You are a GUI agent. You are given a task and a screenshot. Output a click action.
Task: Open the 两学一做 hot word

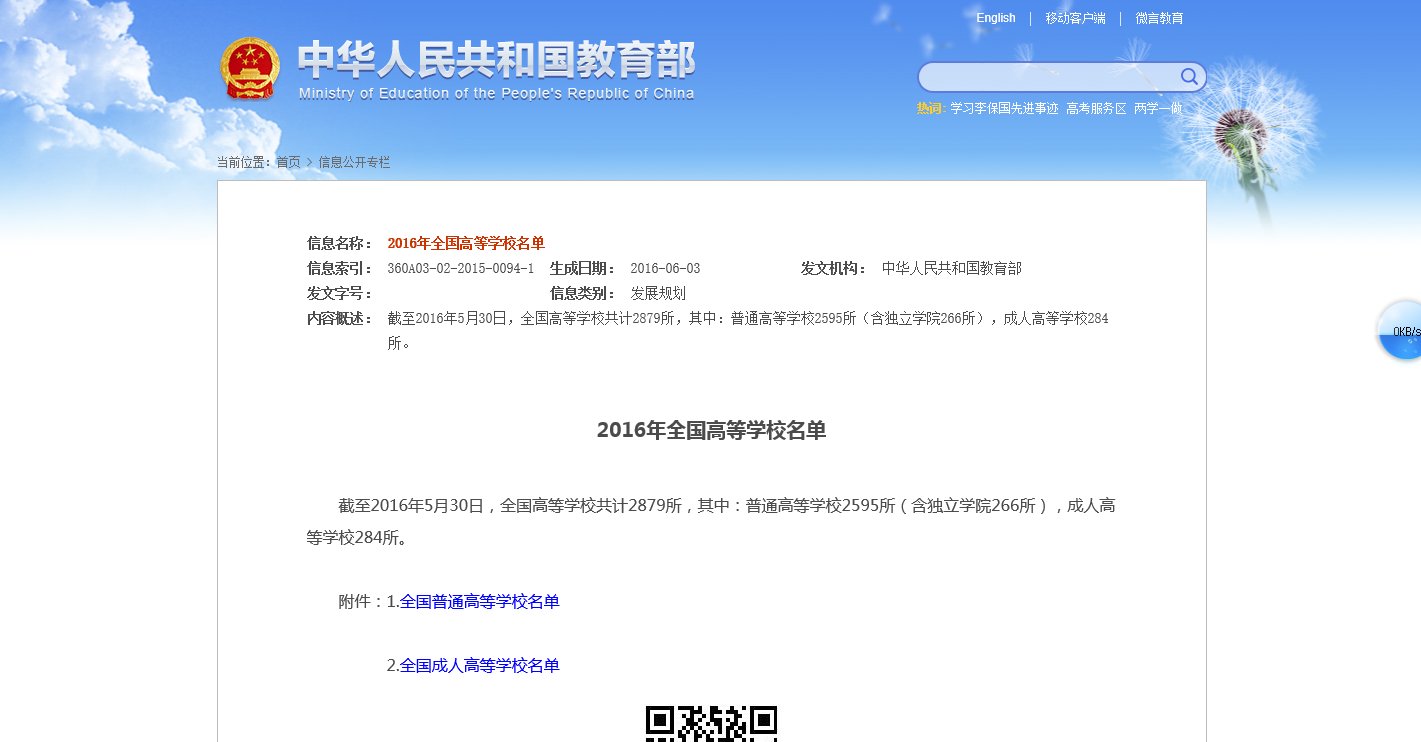[x=1157, y=109]
